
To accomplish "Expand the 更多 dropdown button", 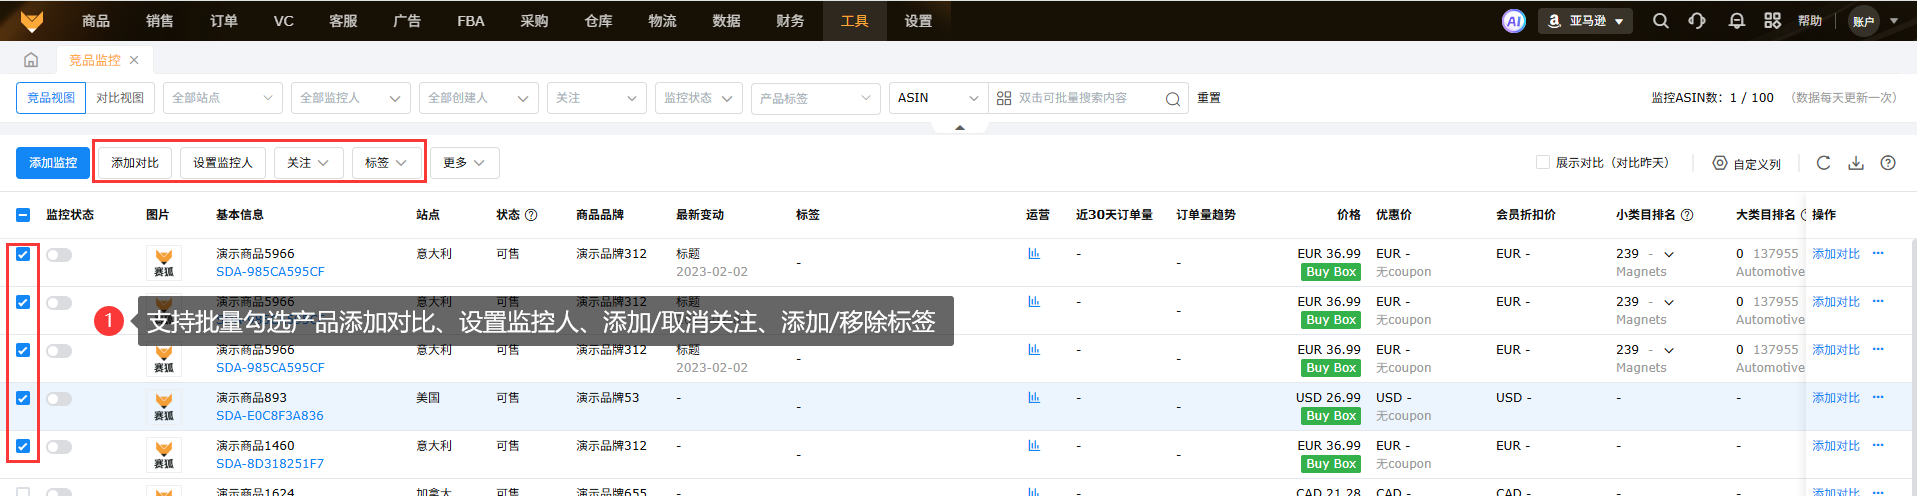I will (464, 163).
